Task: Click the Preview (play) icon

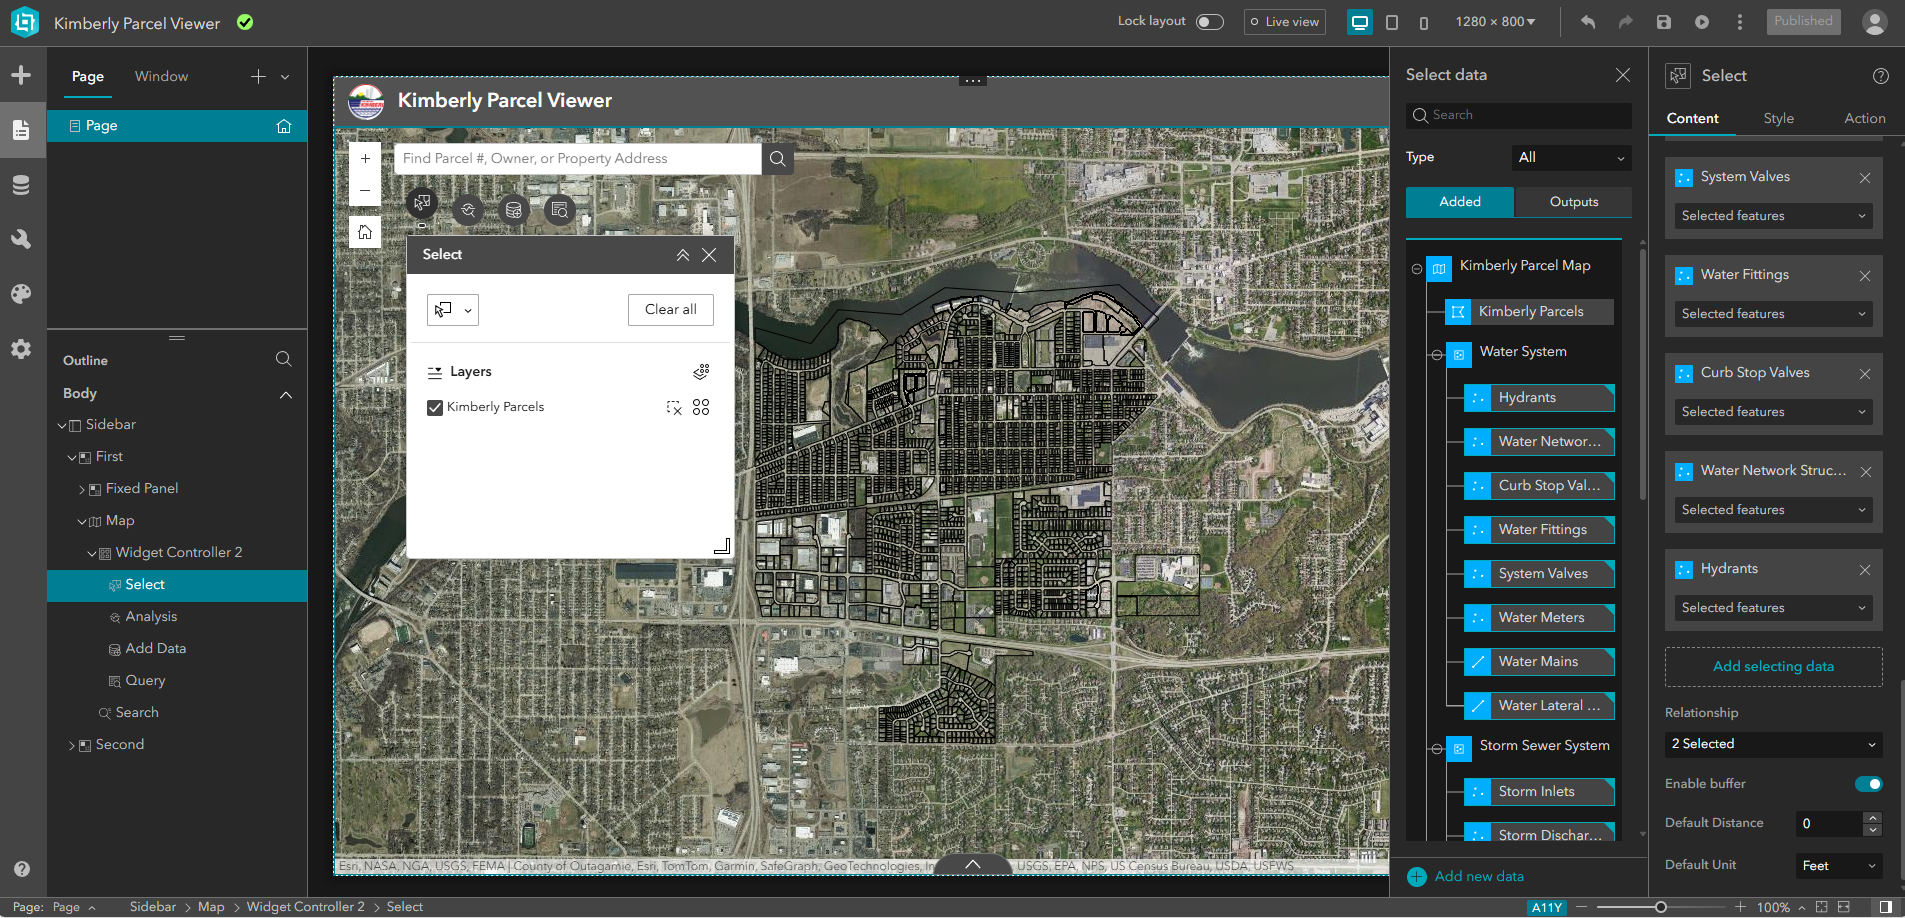Action: pos(1702,21)
